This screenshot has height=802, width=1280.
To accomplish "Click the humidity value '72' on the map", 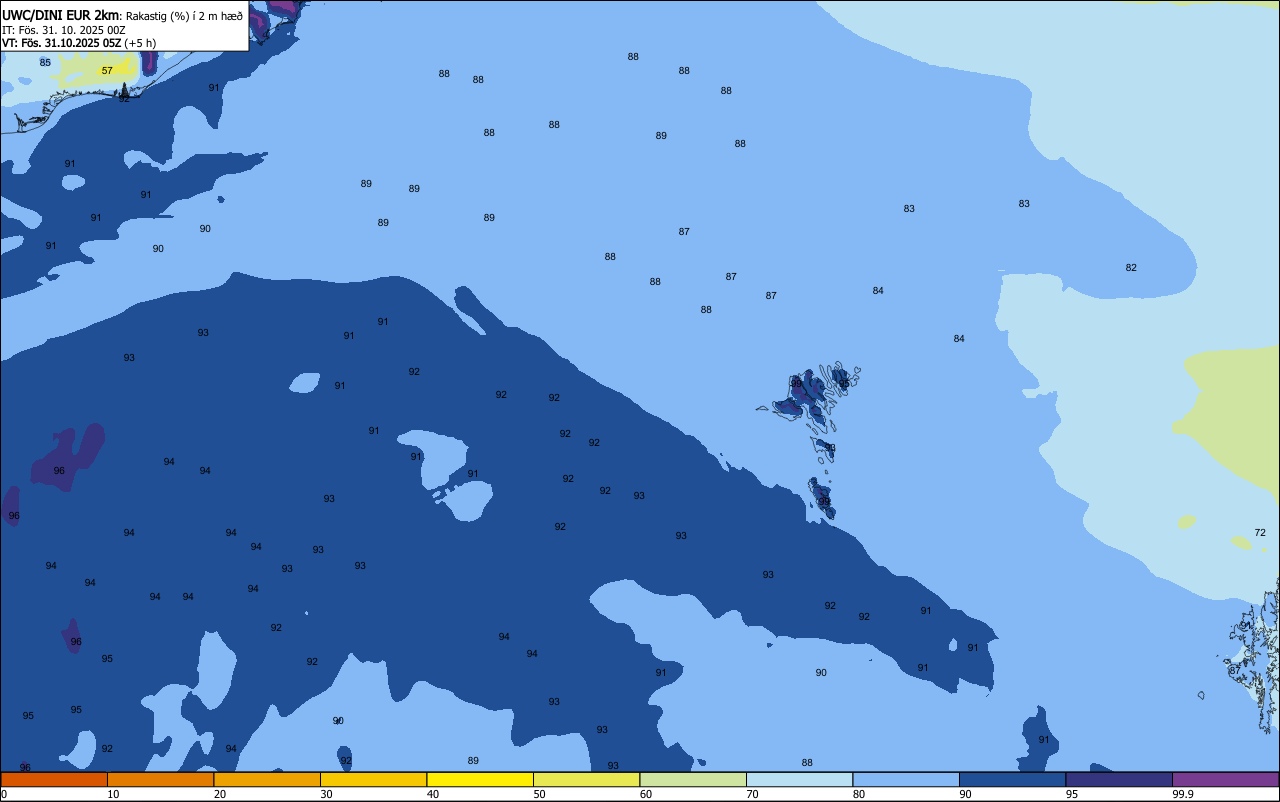I will [x=1260, y=533].
